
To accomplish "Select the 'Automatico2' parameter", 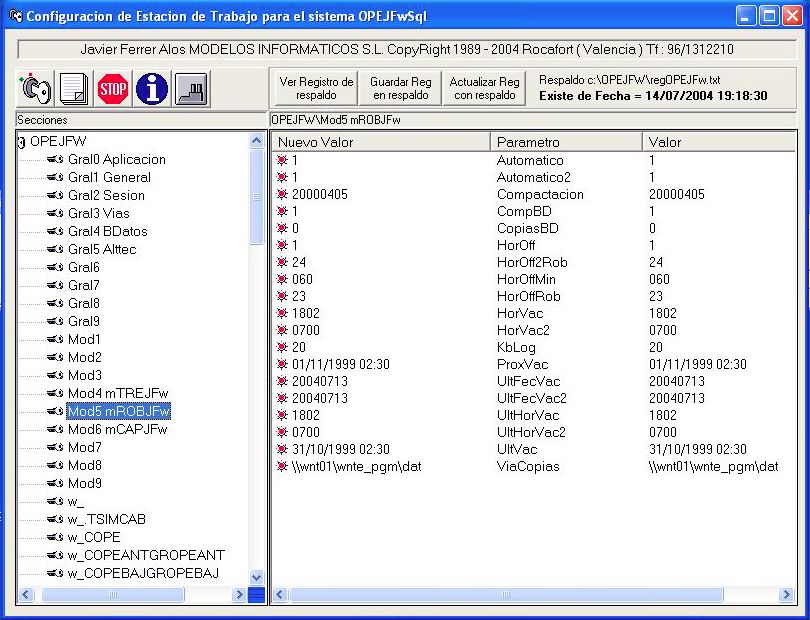I will coord(534,177).
